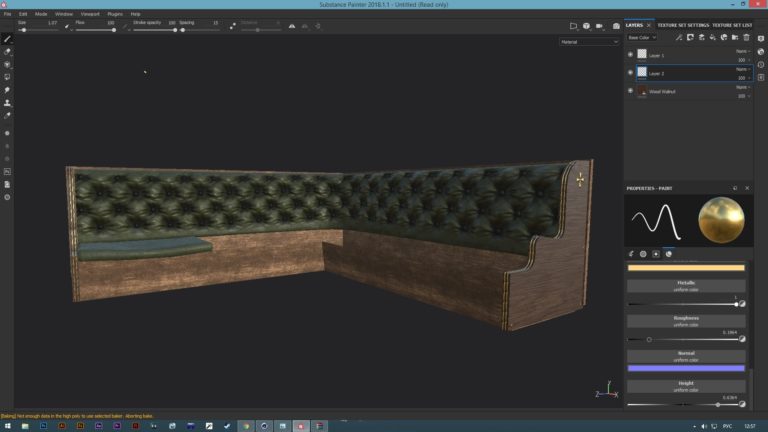
Task: Open Layer 1 opacity value dropdown
Action: click(x=744, y=60)
